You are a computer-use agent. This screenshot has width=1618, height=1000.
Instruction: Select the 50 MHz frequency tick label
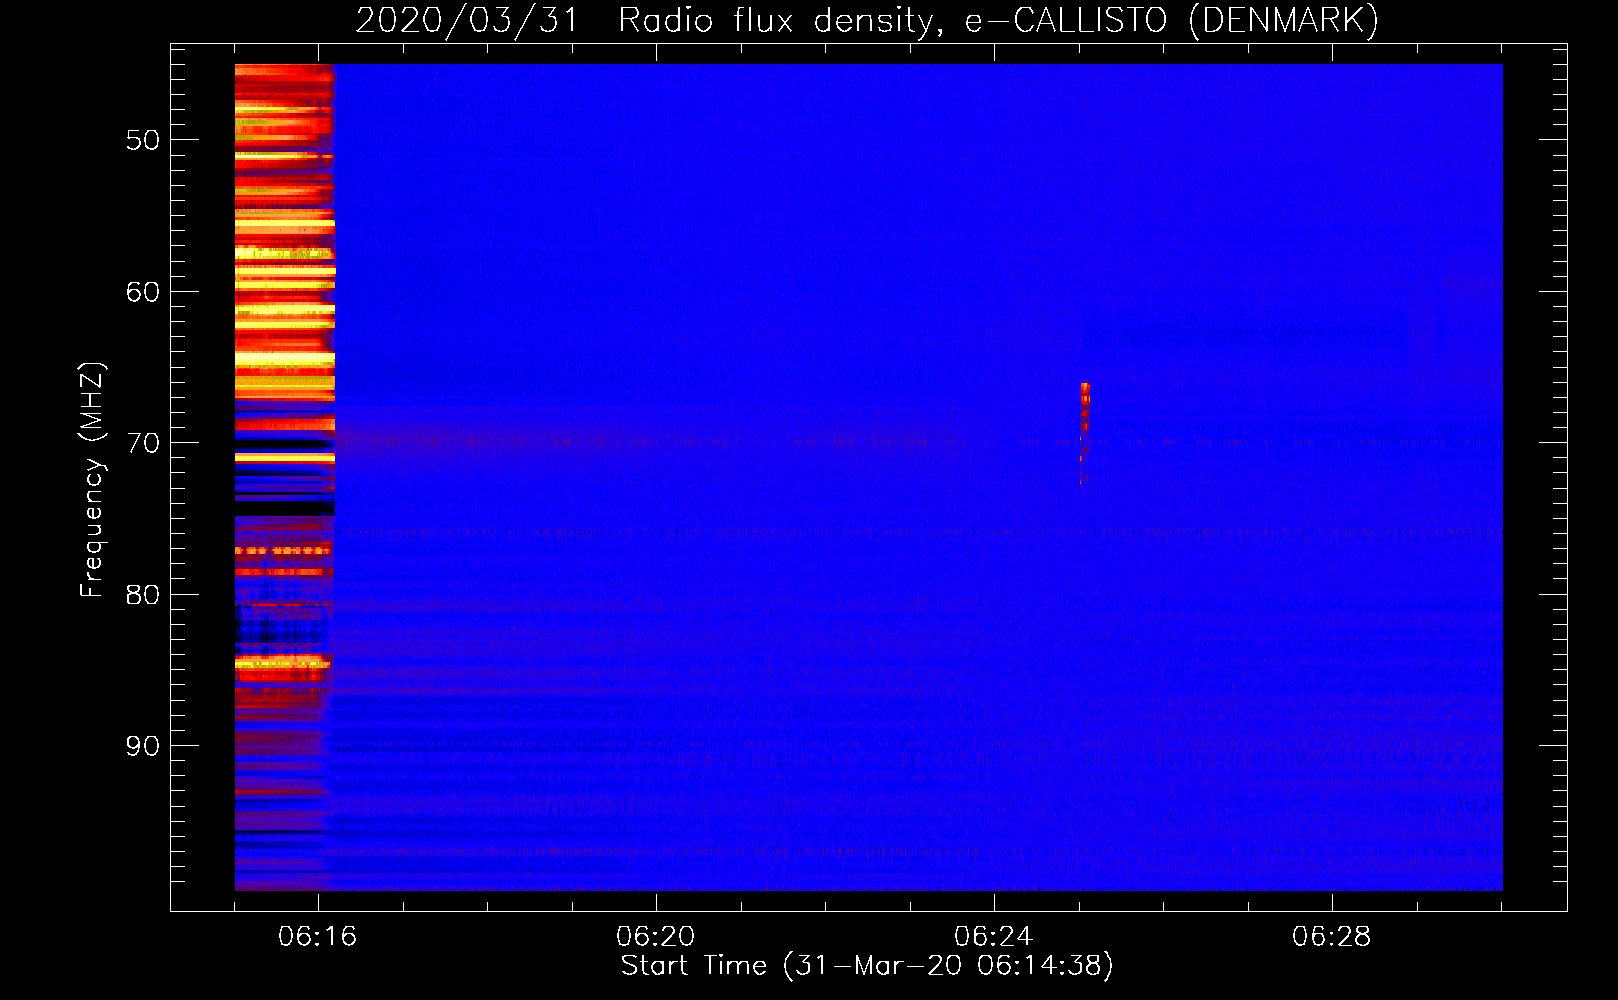point(143,140)
